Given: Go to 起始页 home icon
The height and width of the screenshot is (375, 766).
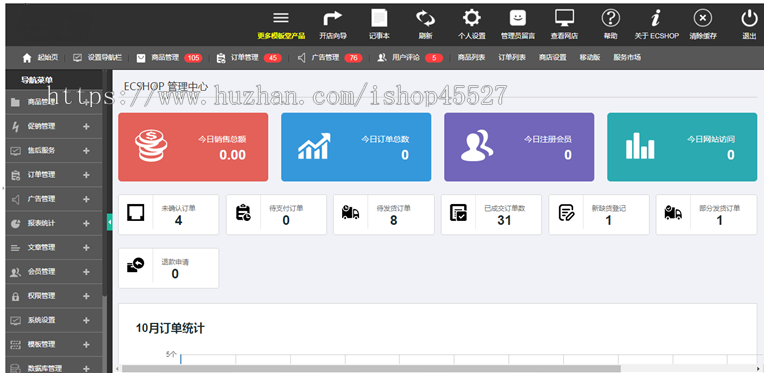Looking at the screenshot, I should tap(27, 58).
